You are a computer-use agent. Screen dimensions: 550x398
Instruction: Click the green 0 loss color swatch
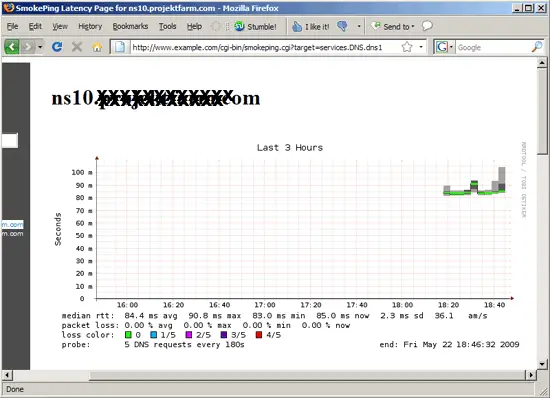point(128,335)
